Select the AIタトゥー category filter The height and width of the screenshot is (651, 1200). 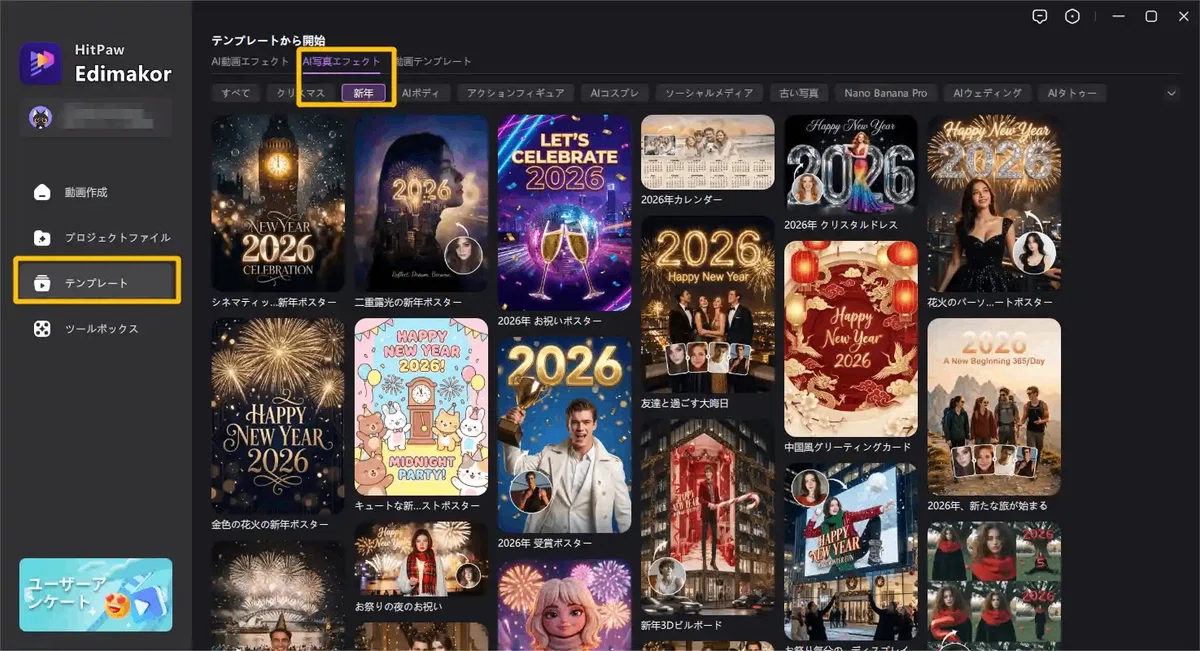(1072, 93)
